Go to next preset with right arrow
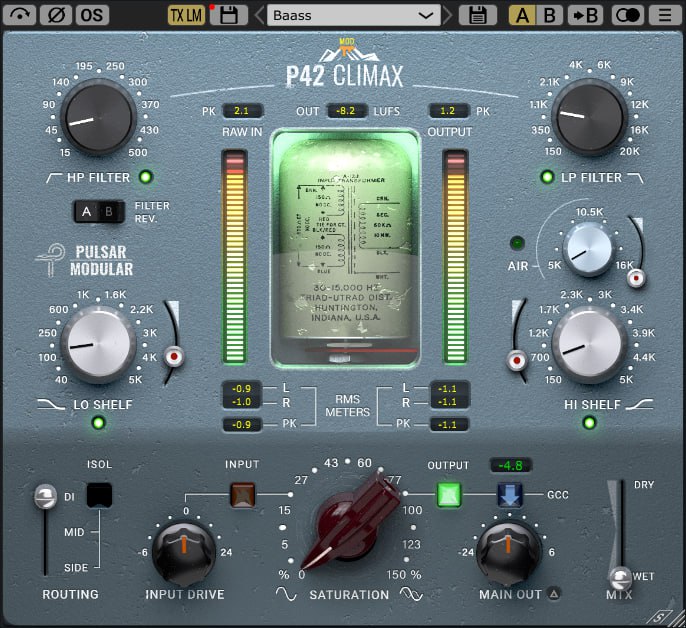Viewport: 686px width, 628px height. pos(448,16)
